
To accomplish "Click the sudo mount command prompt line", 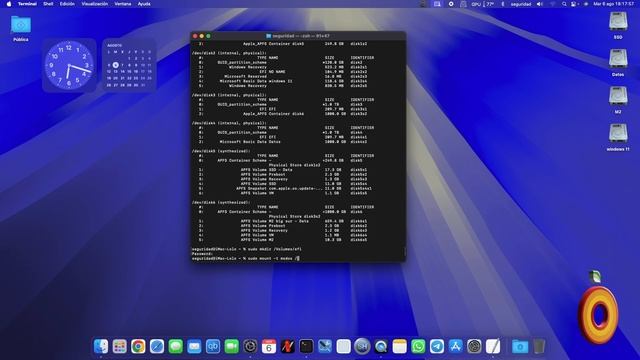I will pos(245,258).
